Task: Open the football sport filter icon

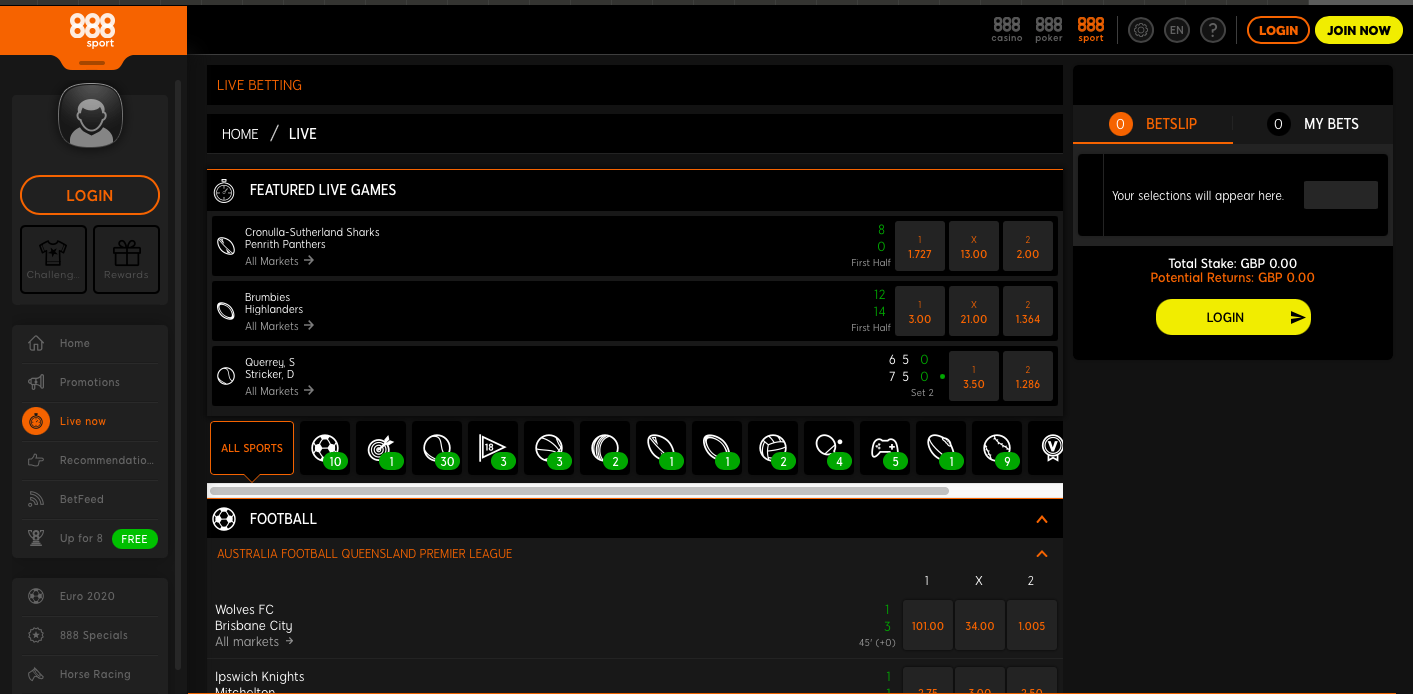Action: coord(325,448)
